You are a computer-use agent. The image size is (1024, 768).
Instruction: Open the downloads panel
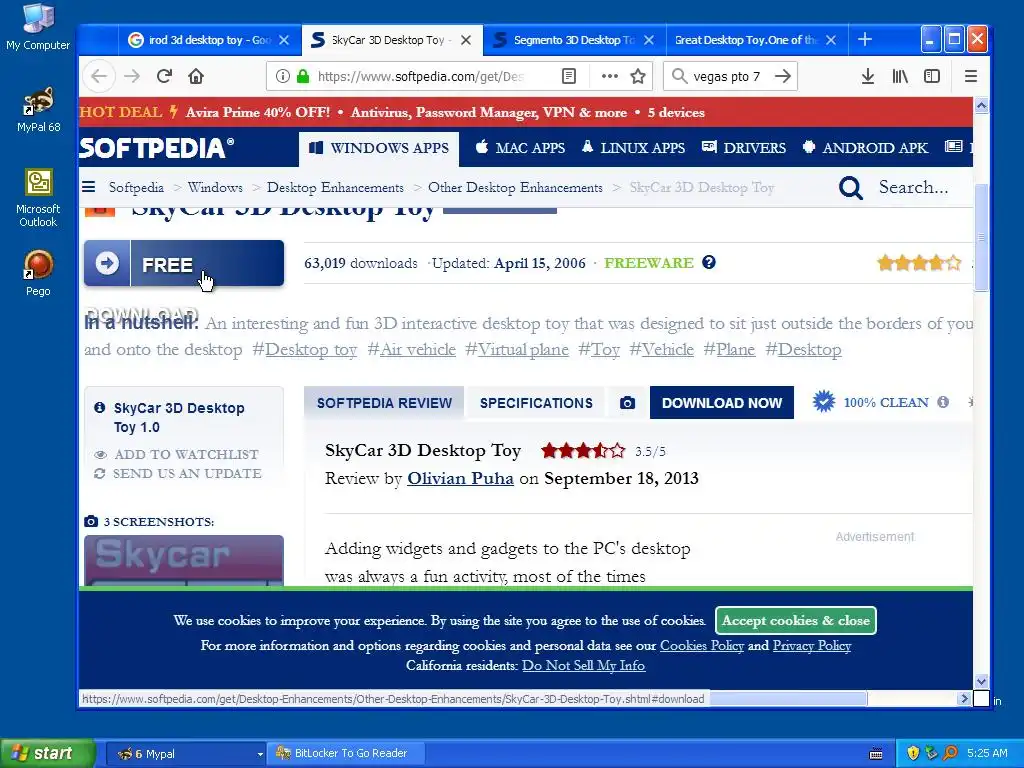click(867, 76)
